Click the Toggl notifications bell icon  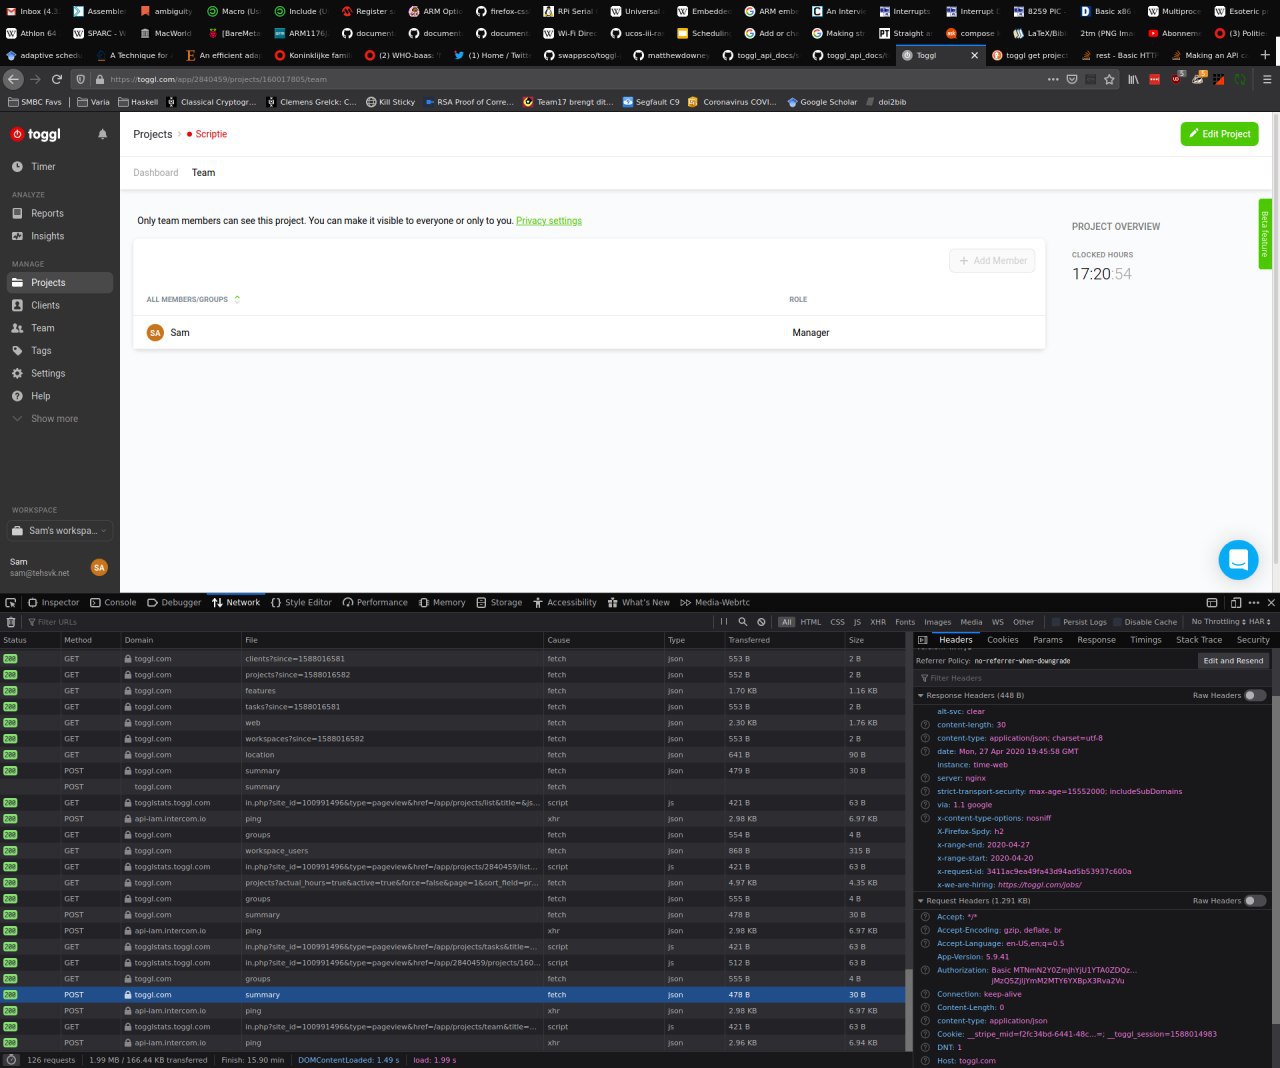[102, 134]
